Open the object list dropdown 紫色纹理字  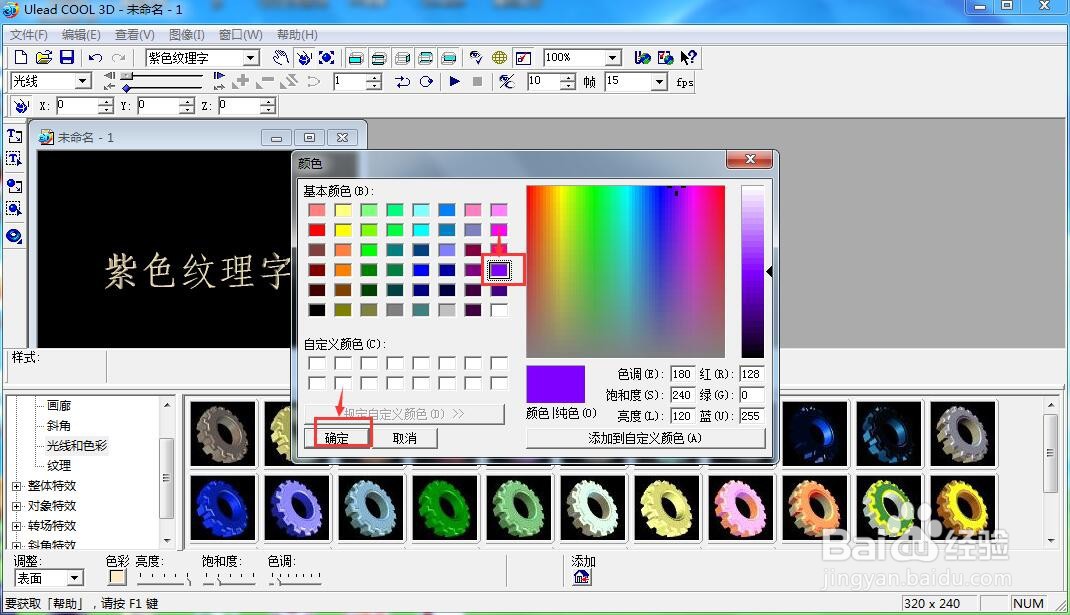pos(250,58)
